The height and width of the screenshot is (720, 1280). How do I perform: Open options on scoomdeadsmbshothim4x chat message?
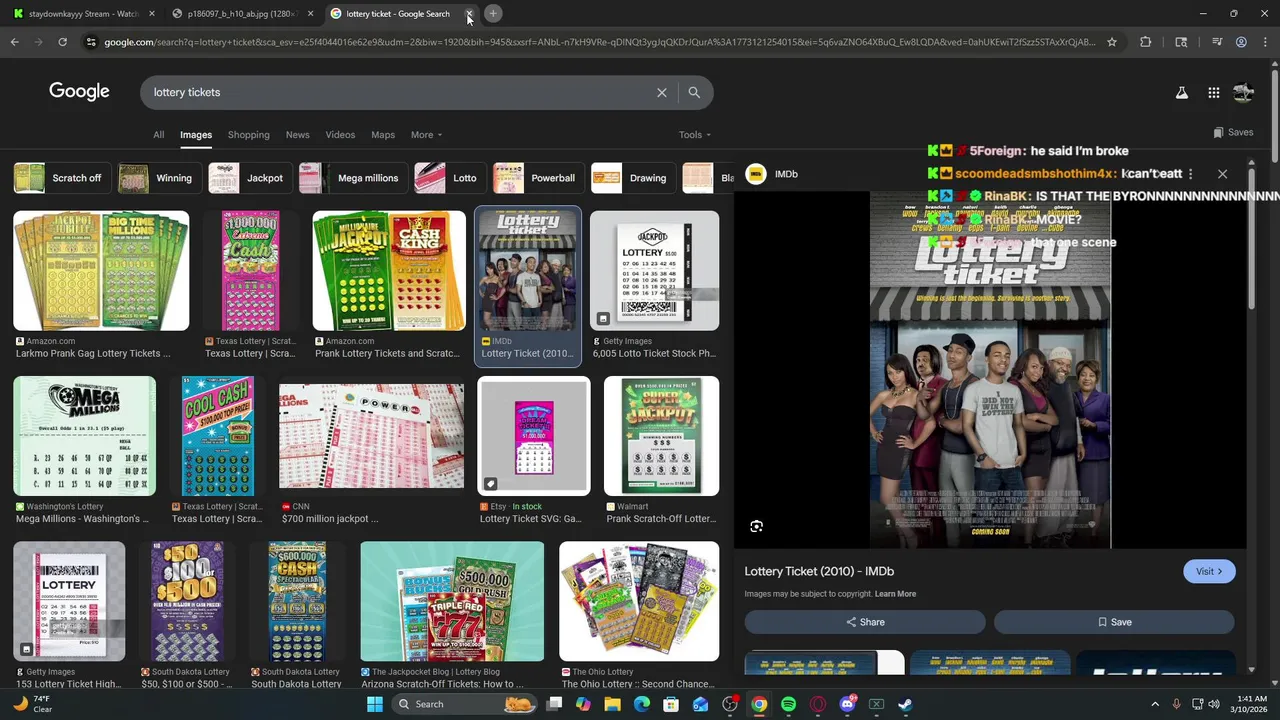click(x=1190, y=174)
